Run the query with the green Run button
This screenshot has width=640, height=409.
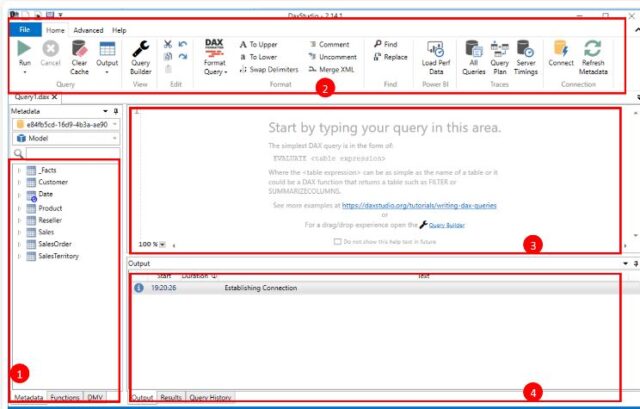click(24, 48)
